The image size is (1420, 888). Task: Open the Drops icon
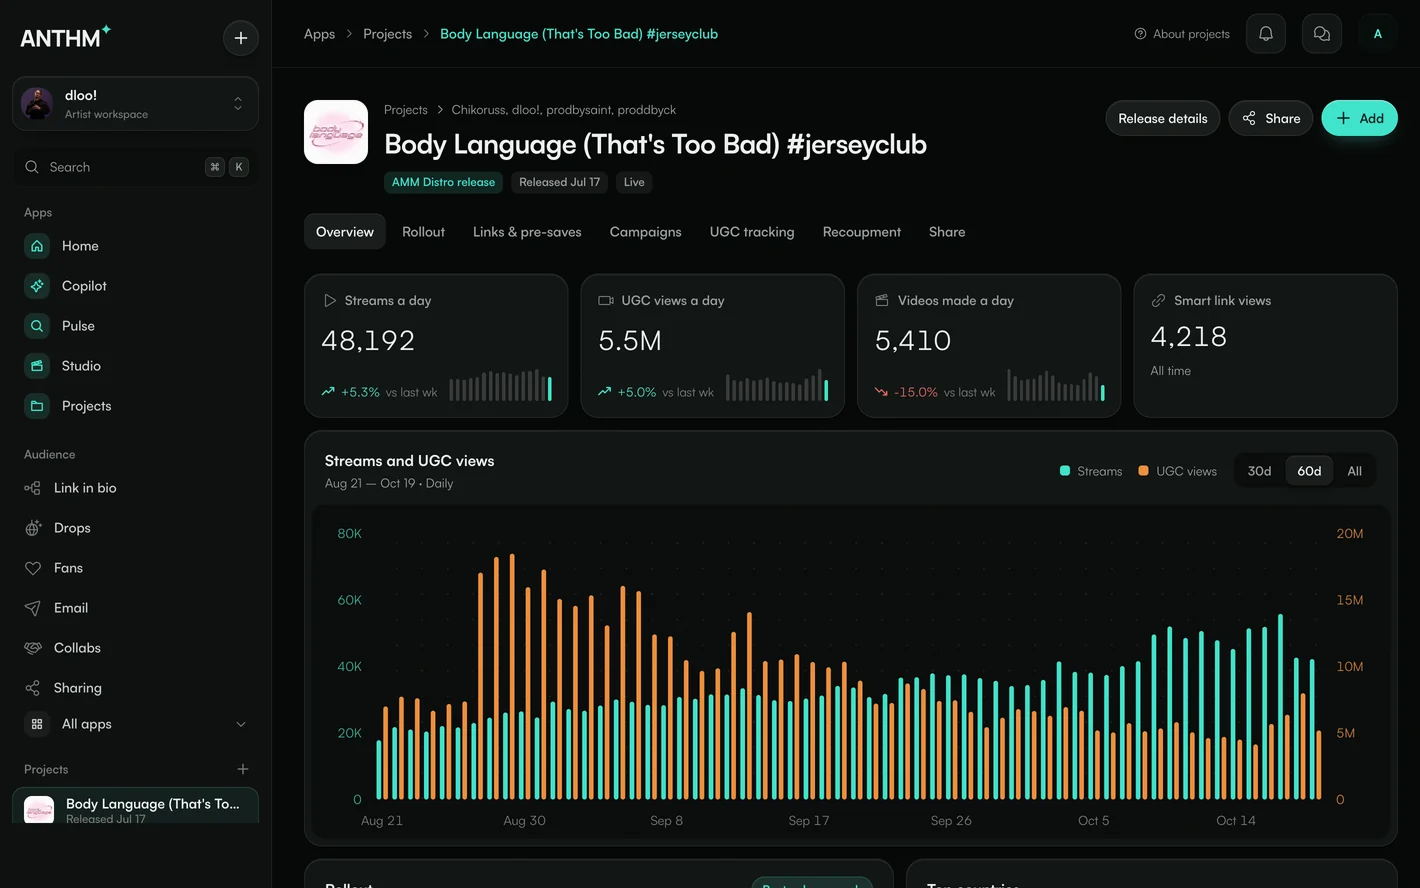(x=33, y=528)
